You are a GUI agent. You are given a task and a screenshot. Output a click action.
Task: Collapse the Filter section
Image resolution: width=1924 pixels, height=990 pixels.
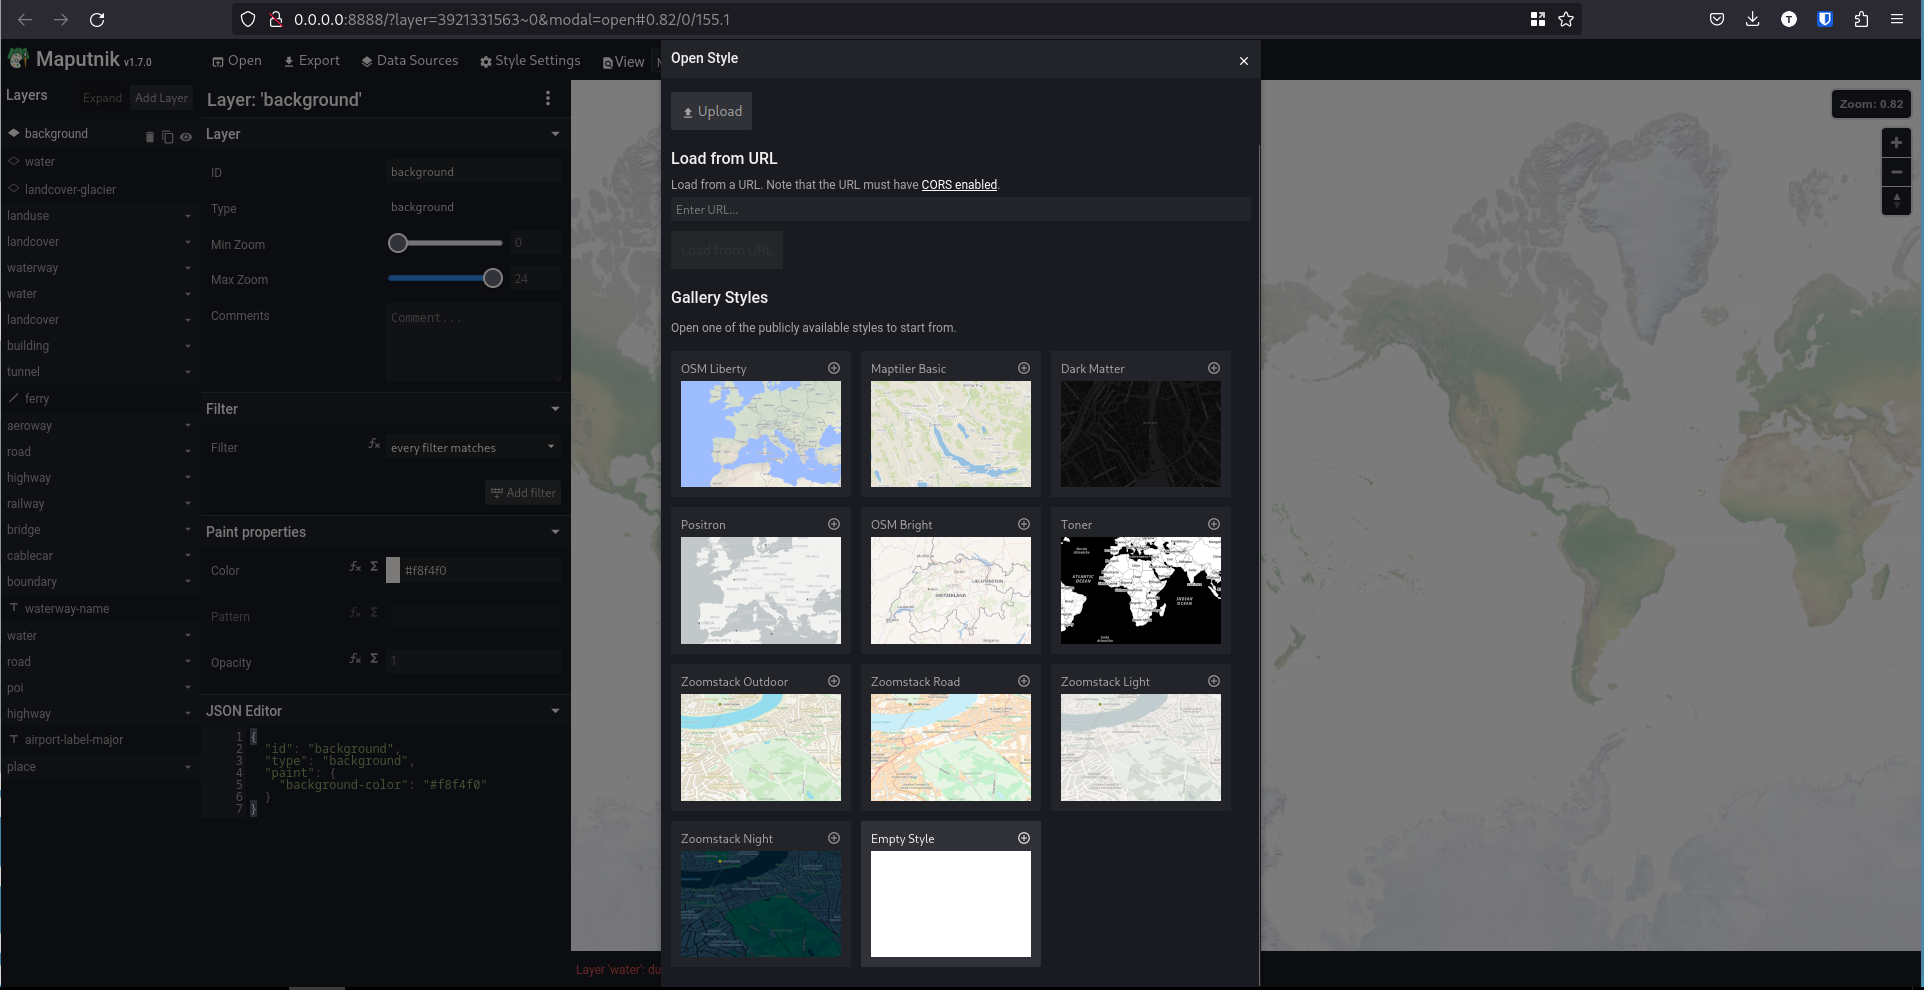coord(555,409)
